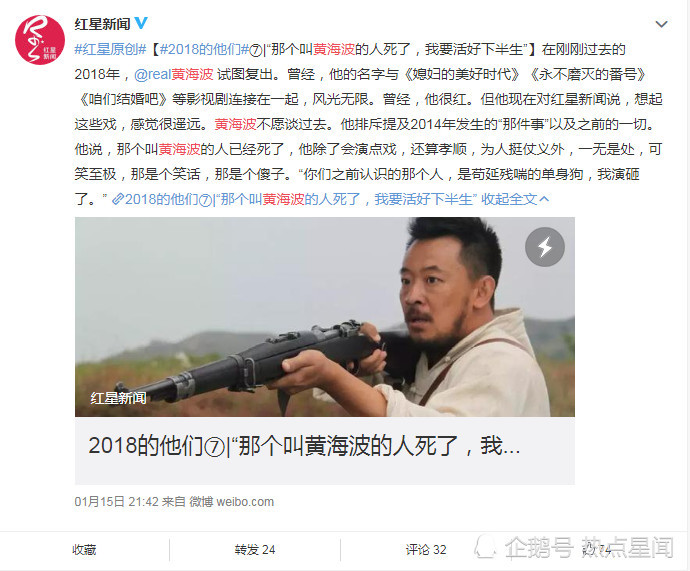Click 转发 24 to repost
Image resolution: width=690 pixels, height=571 pixels.
(254, 550)
